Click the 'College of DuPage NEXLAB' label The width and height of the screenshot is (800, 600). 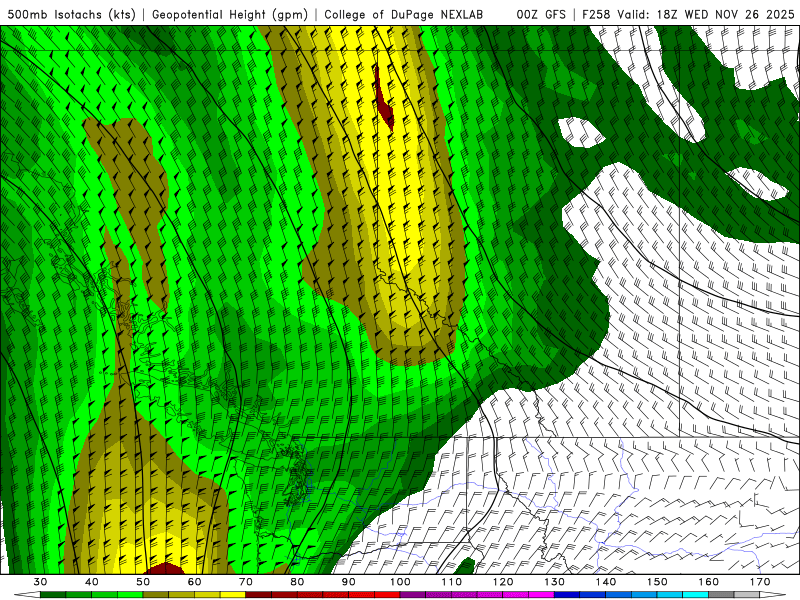click(404, 15)
